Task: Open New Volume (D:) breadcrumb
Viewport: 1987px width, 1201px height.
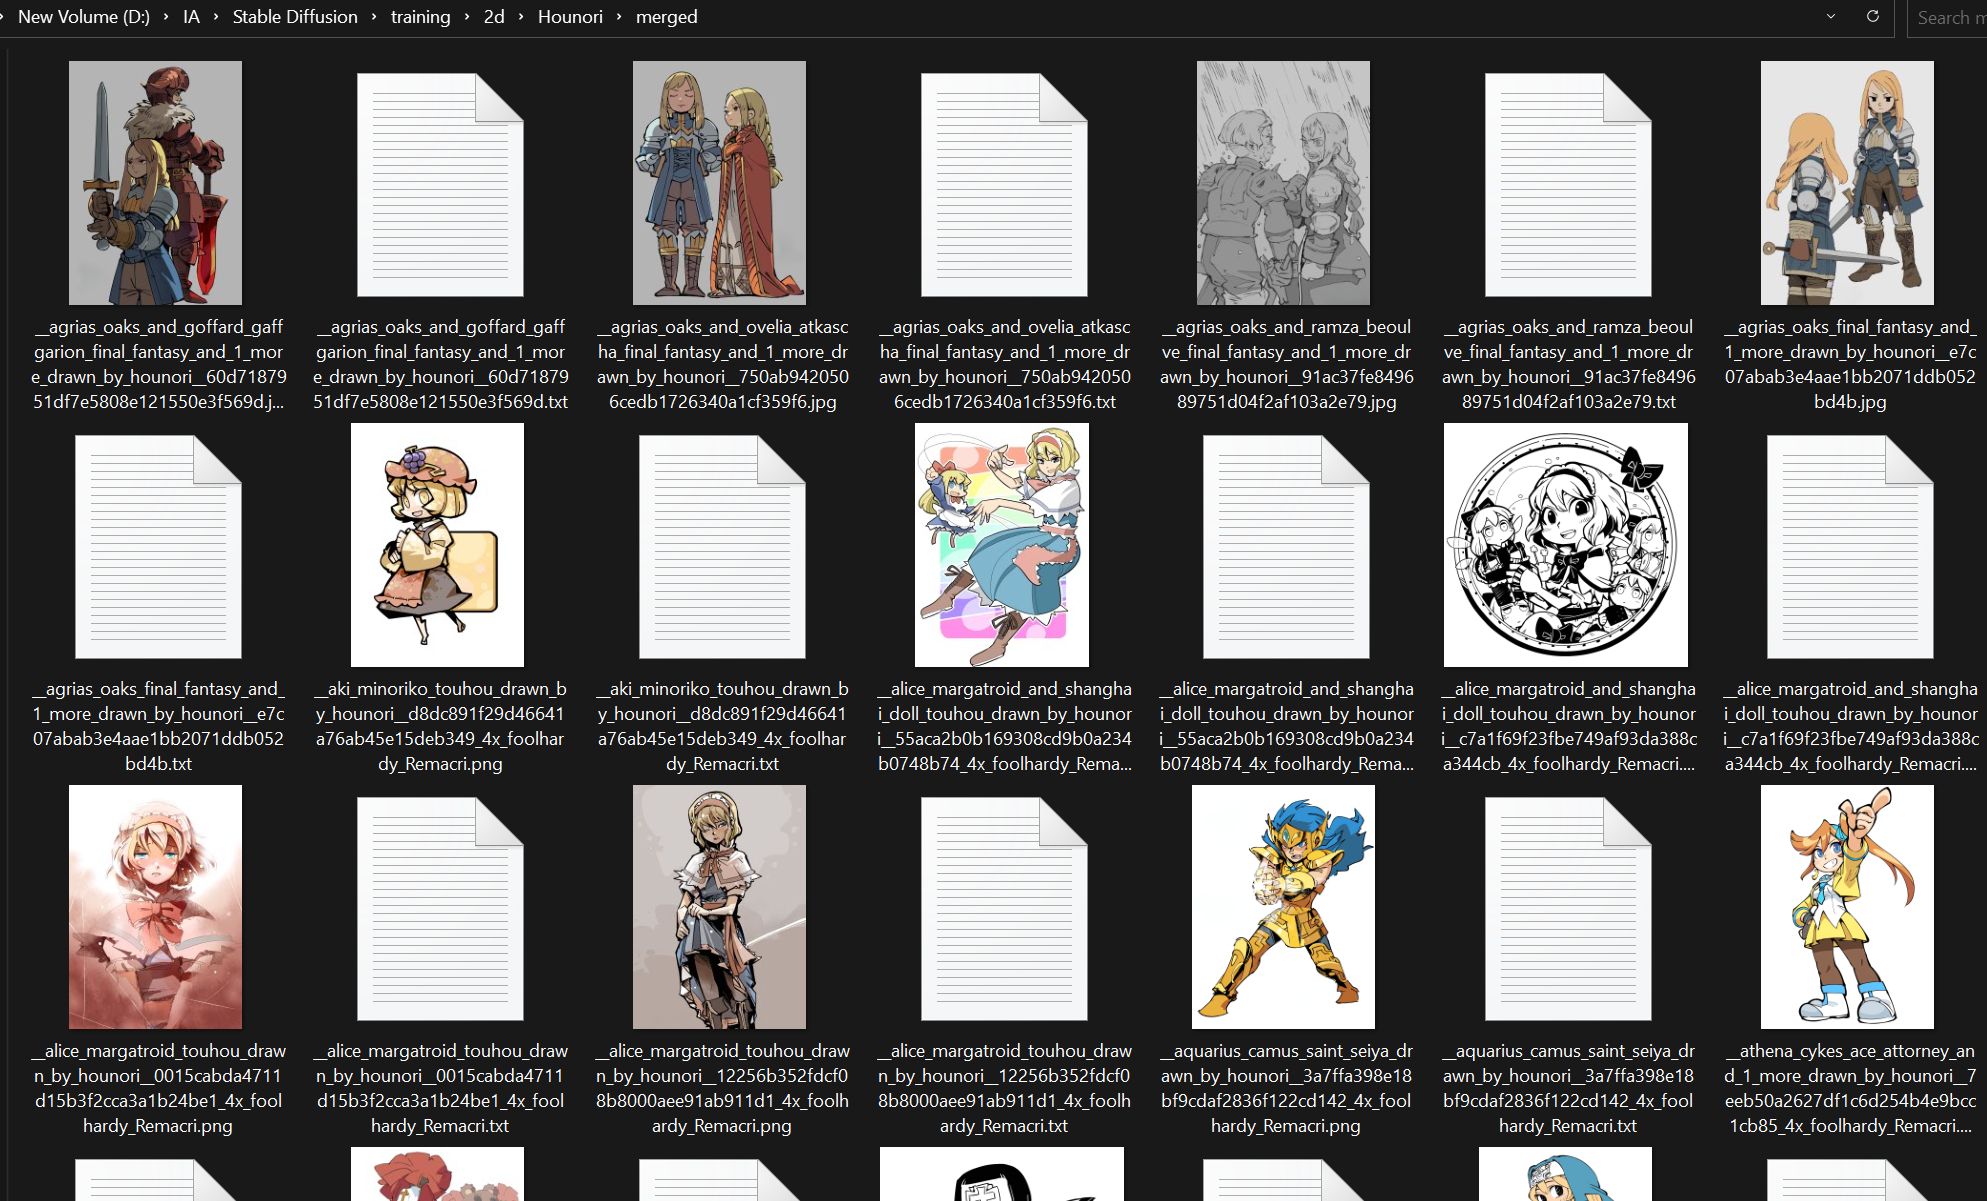Action: click(x=84, y=17)
